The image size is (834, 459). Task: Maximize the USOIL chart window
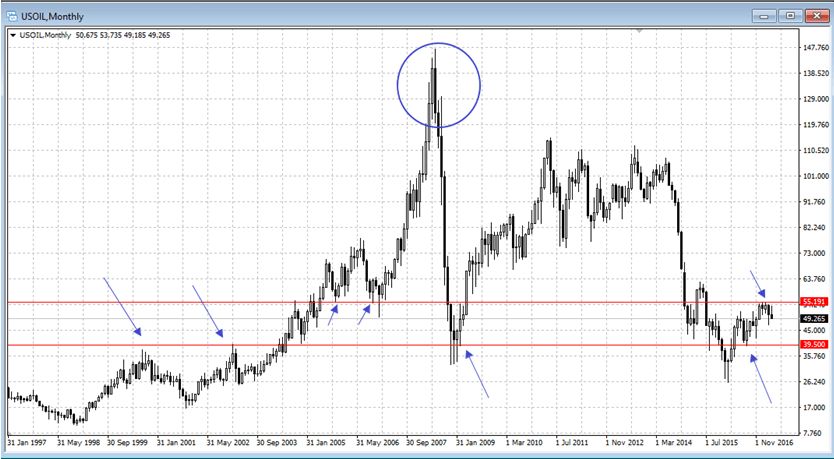pyautogui.click(x=790, y=16)
